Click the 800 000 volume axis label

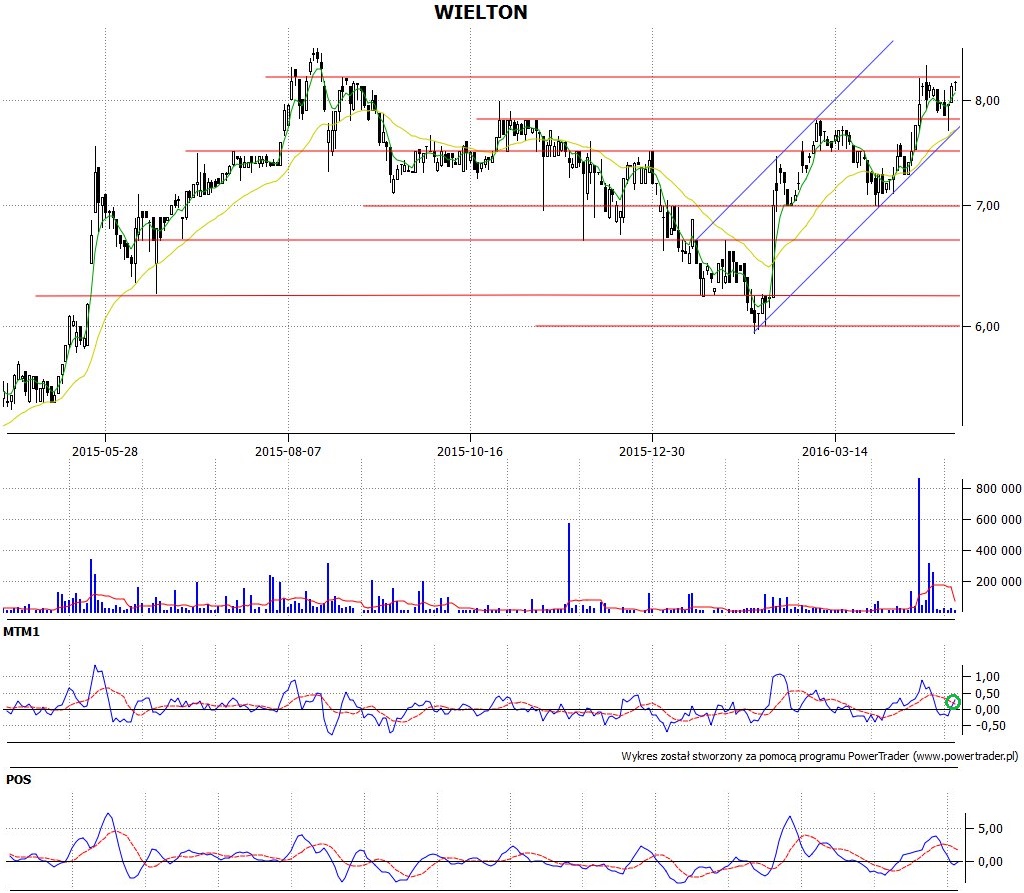click(x=999, y=489)
